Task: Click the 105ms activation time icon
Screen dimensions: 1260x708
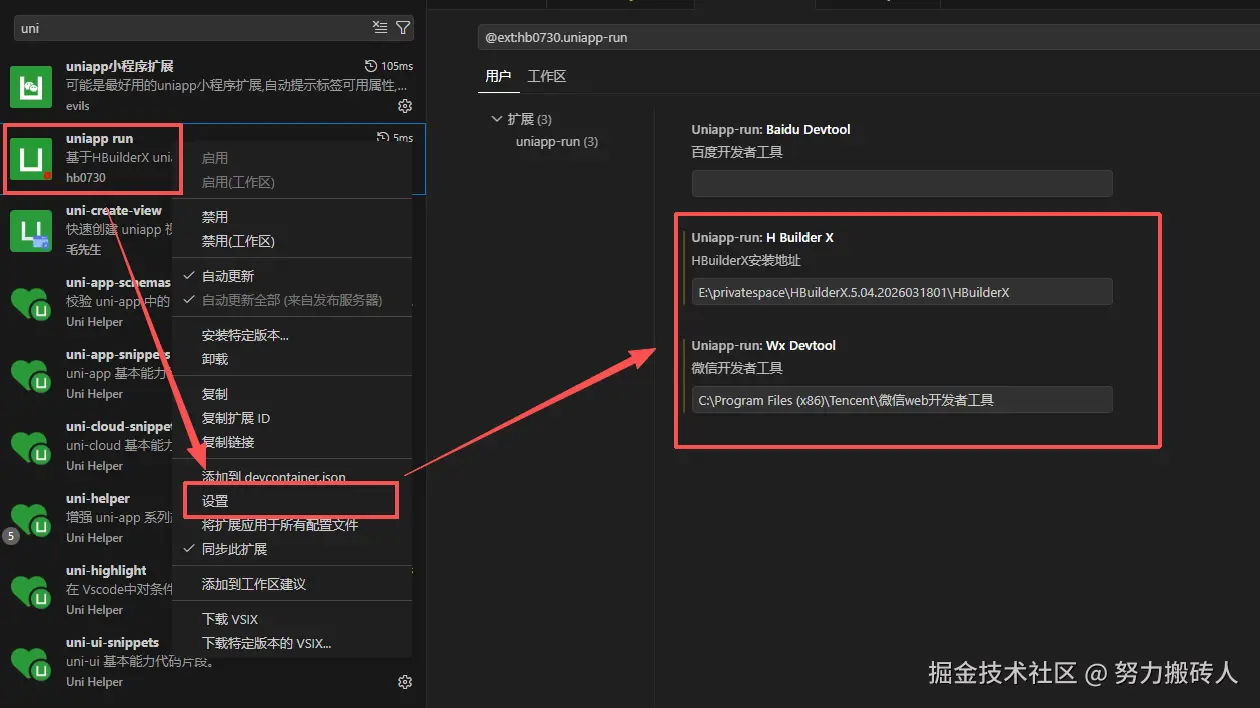Action: (372, 66)
